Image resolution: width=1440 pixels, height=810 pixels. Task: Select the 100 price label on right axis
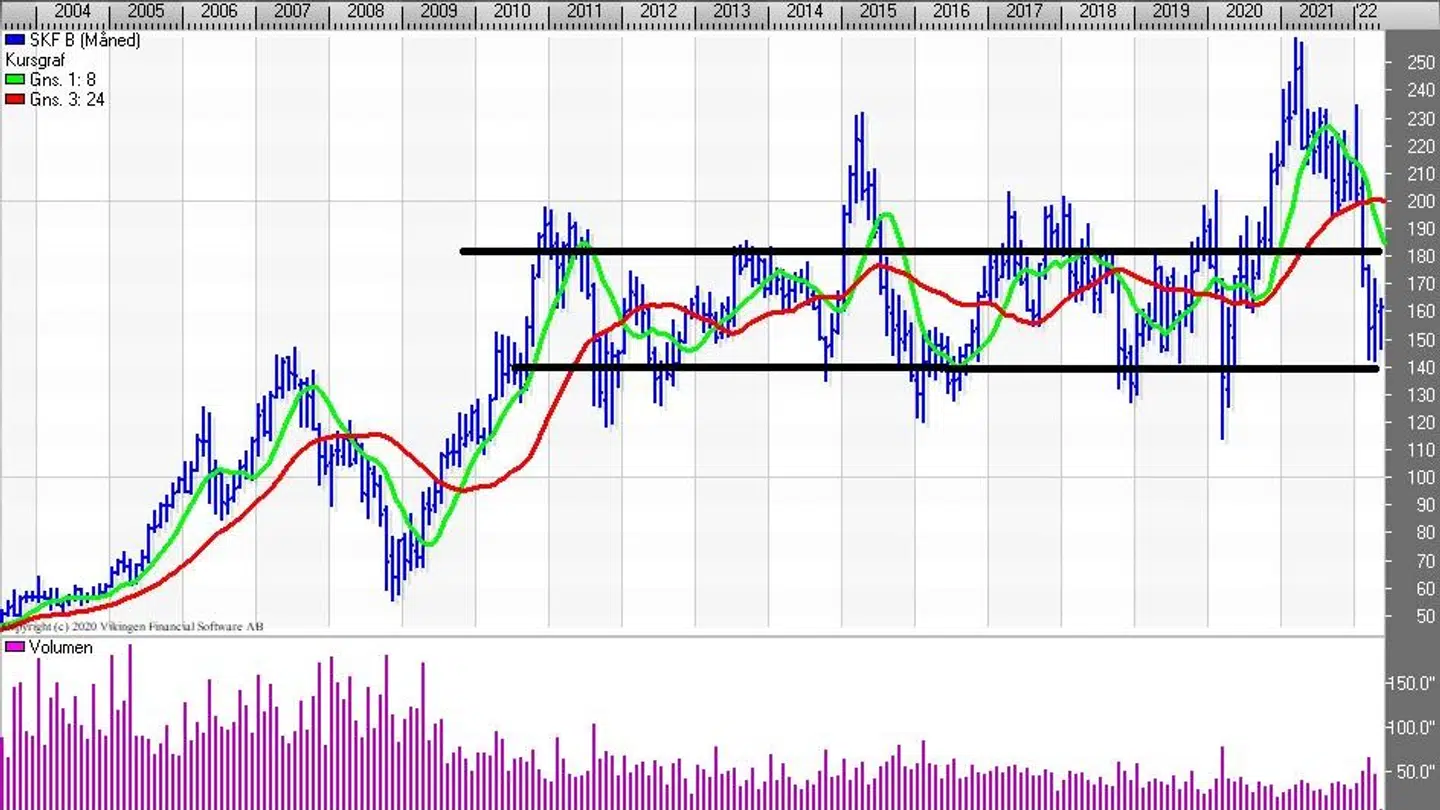1420,477
